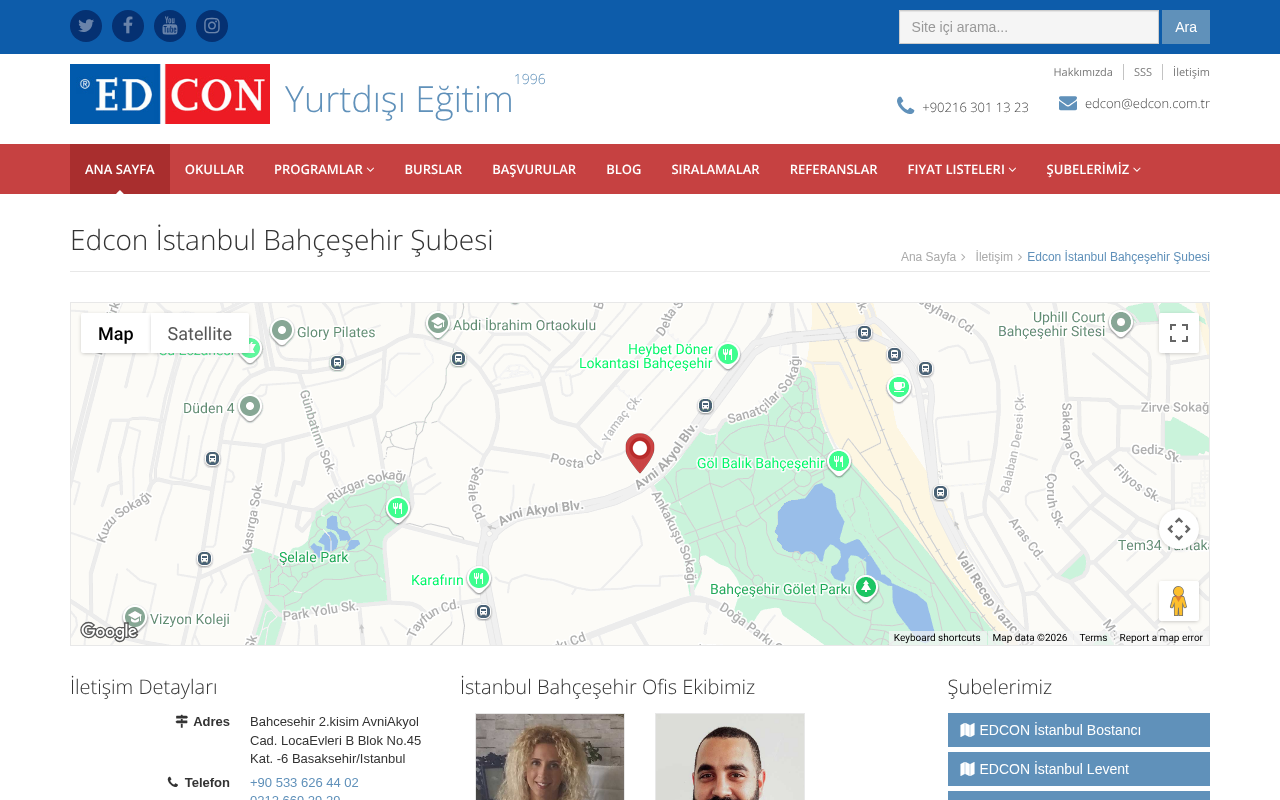Screen dimensions: 1280x800
Task: Open the REFERANSLAR menu item
Action: coord(834,169)
